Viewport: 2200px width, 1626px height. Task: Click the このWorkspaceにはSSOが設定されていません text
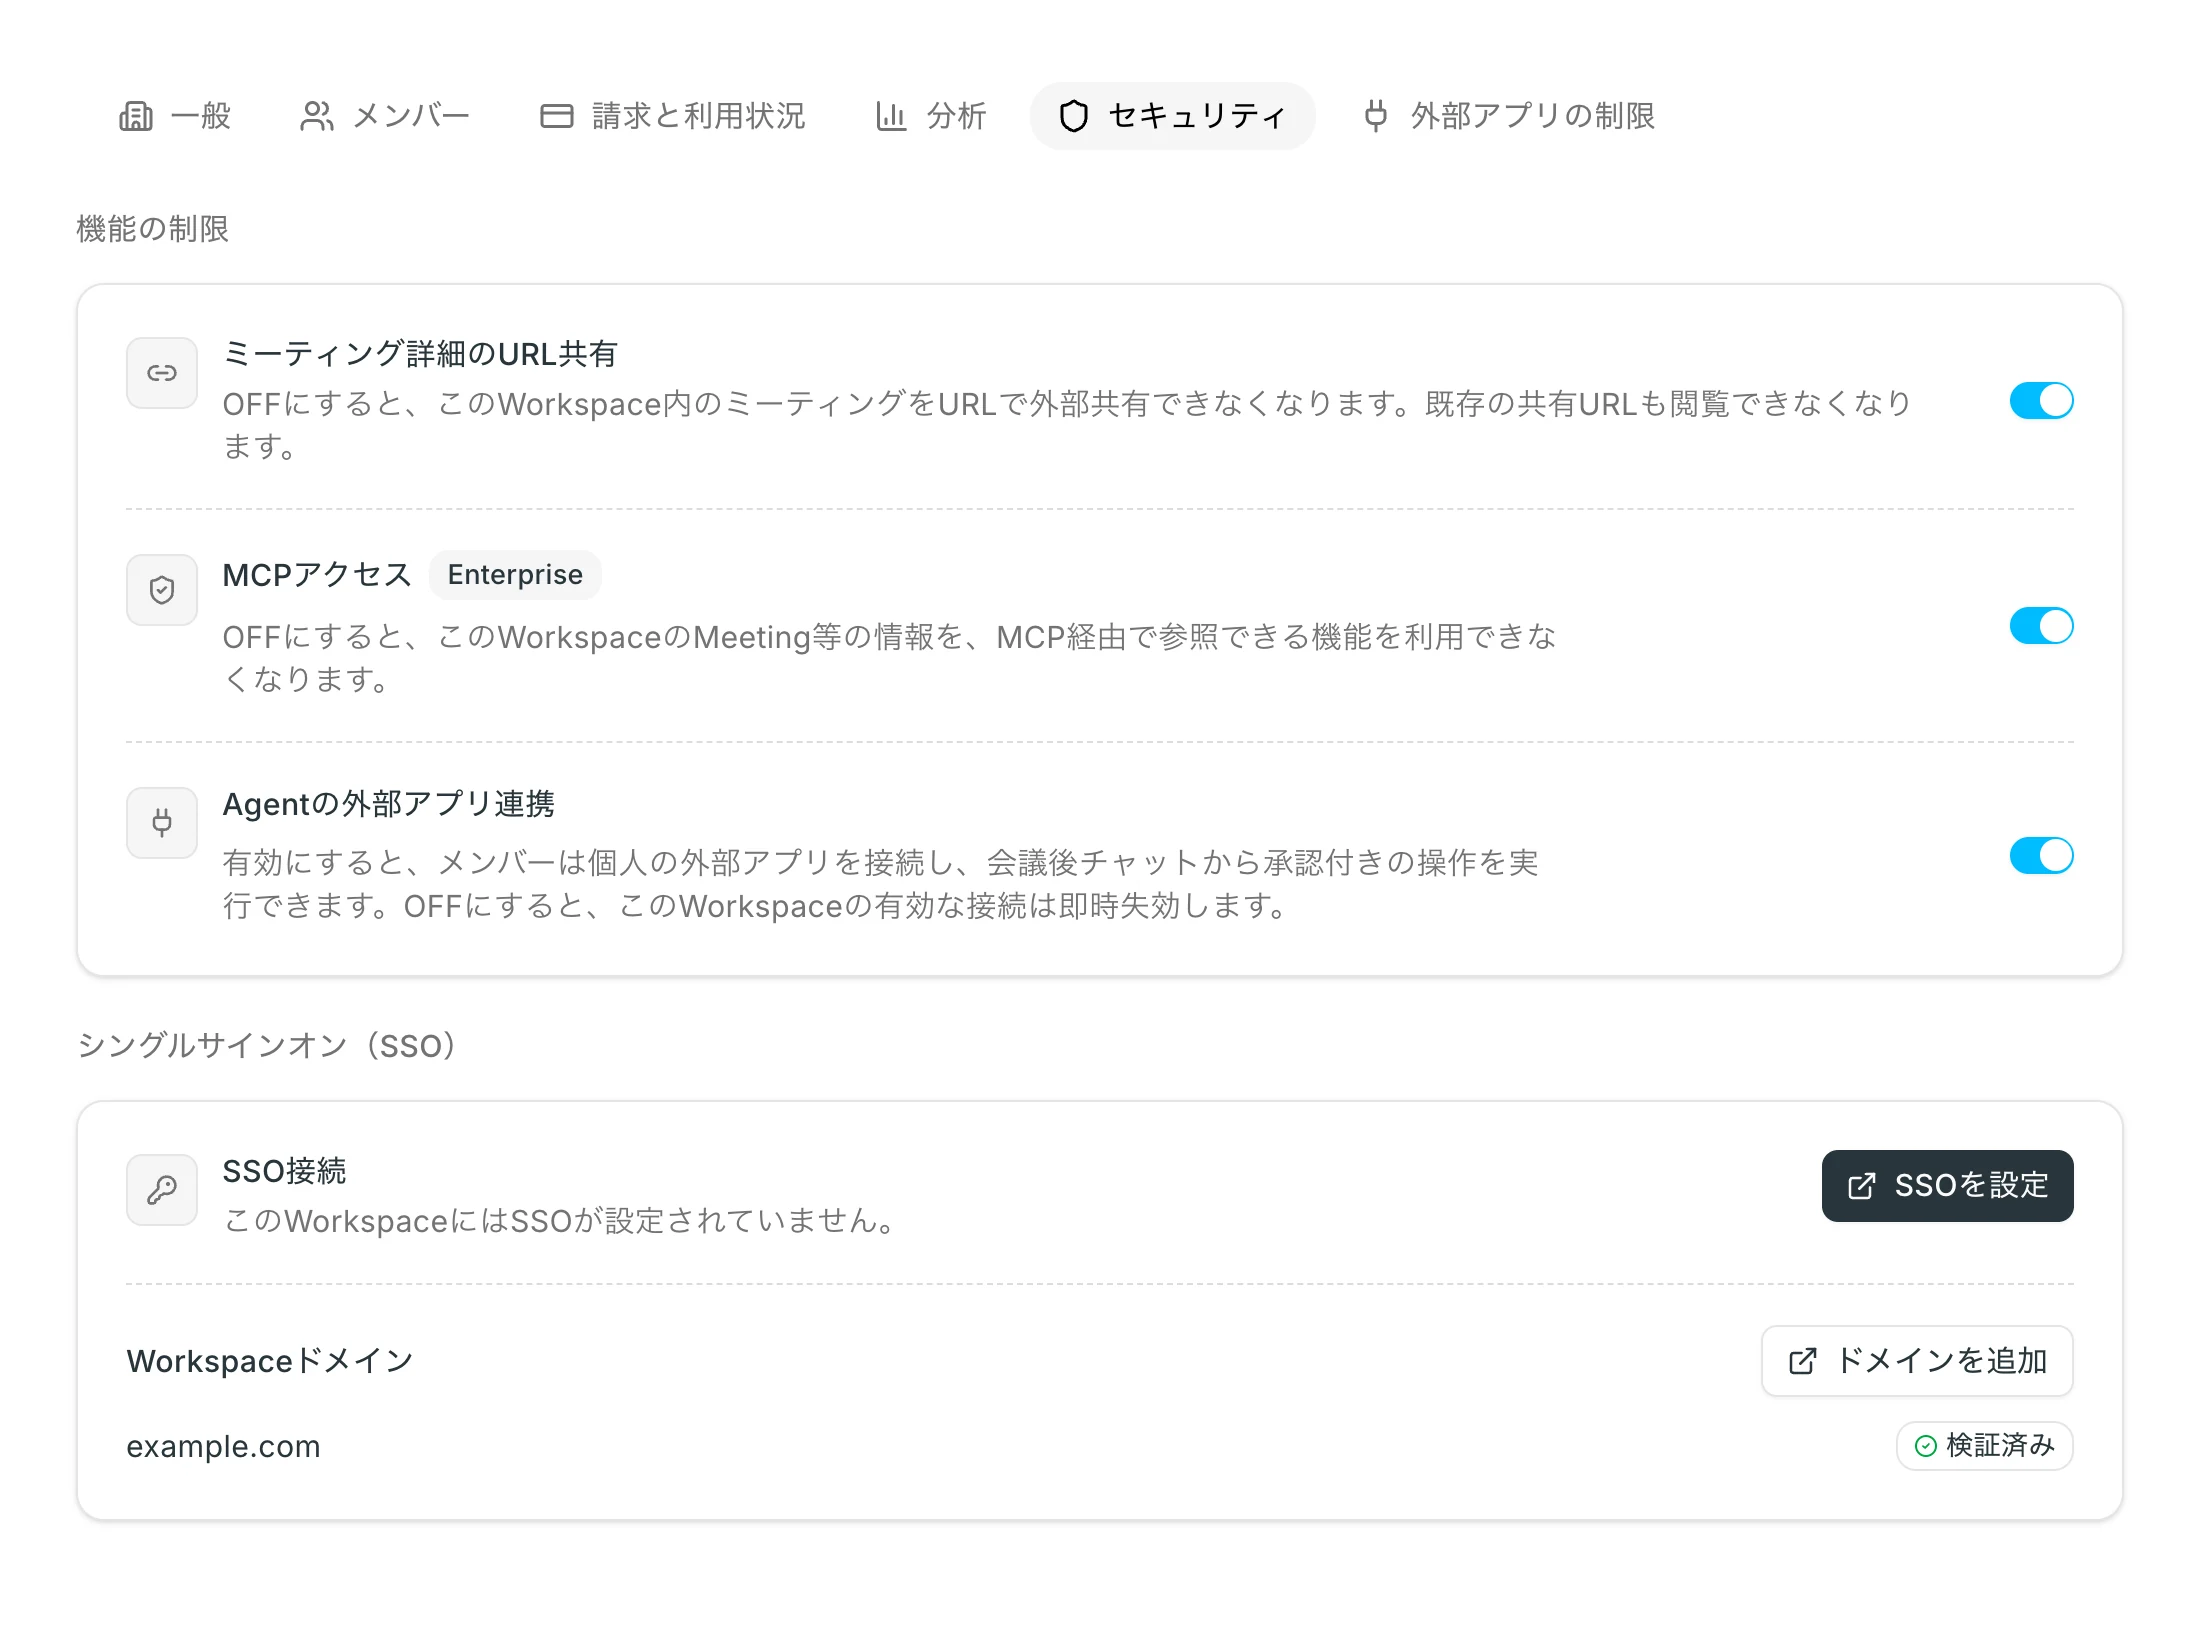click(x=562, y=1221)
